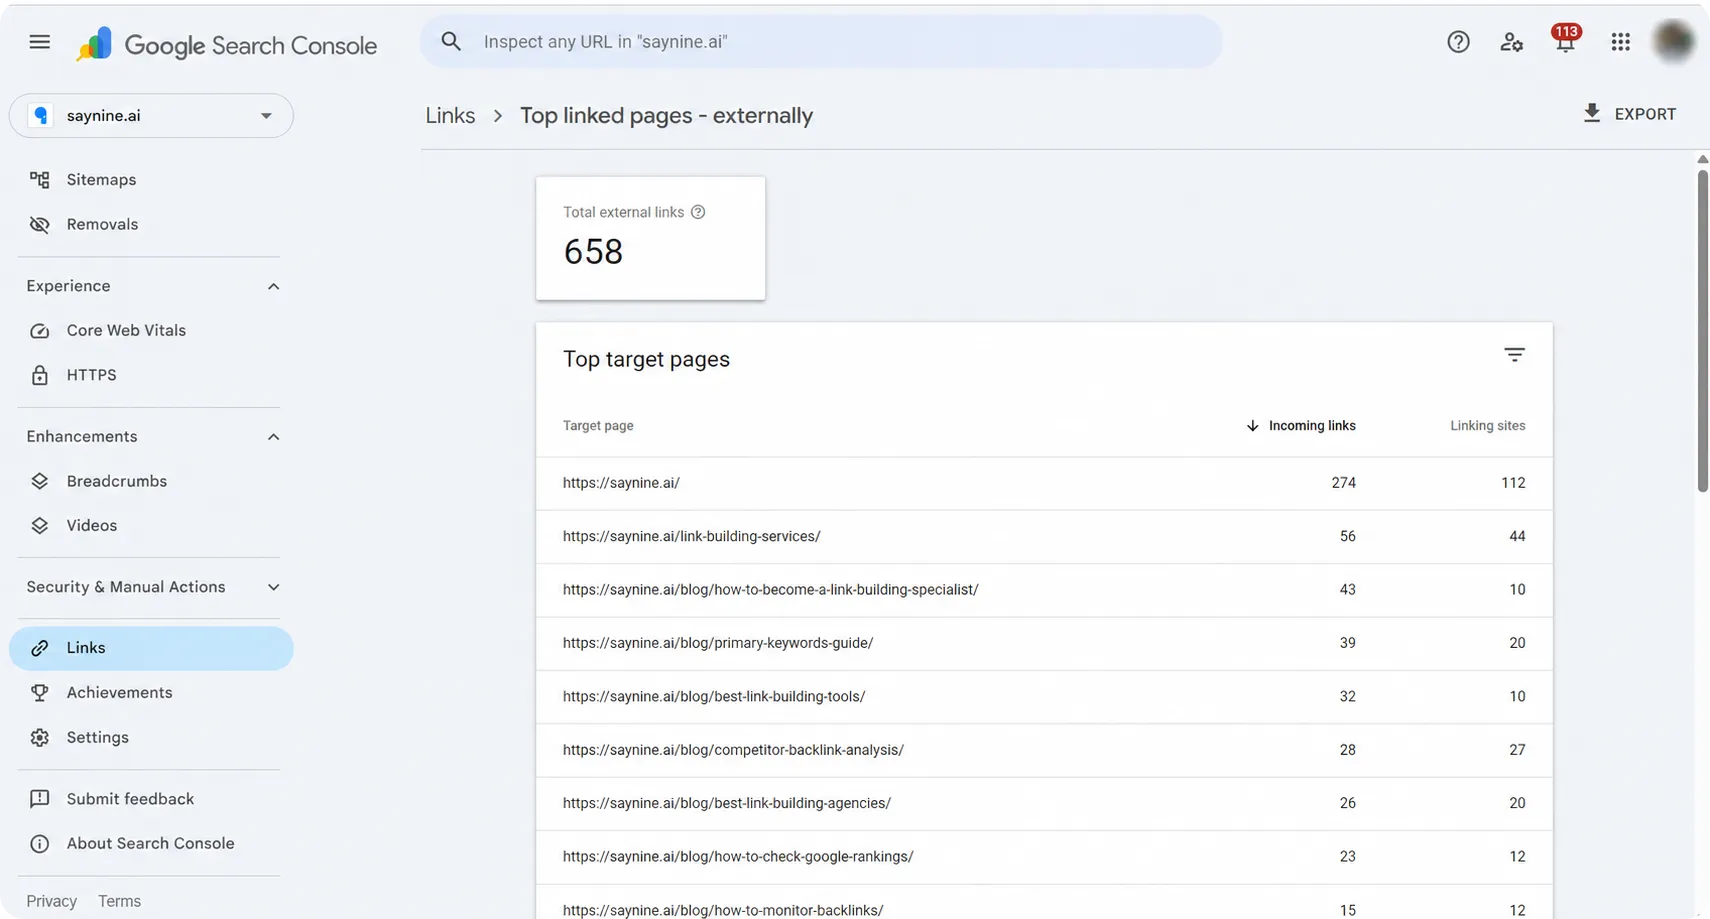Viewport: 1710px width, 919px height.
Task: Open the Privacy link
Action: (x=51, y=901)
